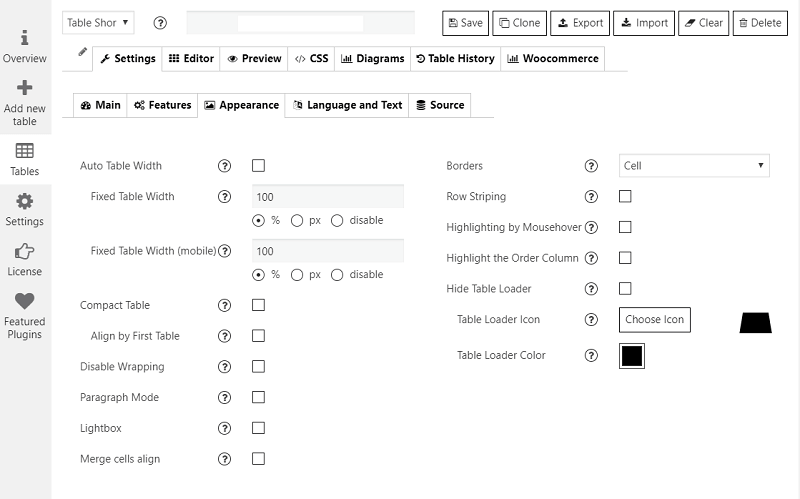Select px radio for Fixed Table Width
800x499 pixels.
297,220
